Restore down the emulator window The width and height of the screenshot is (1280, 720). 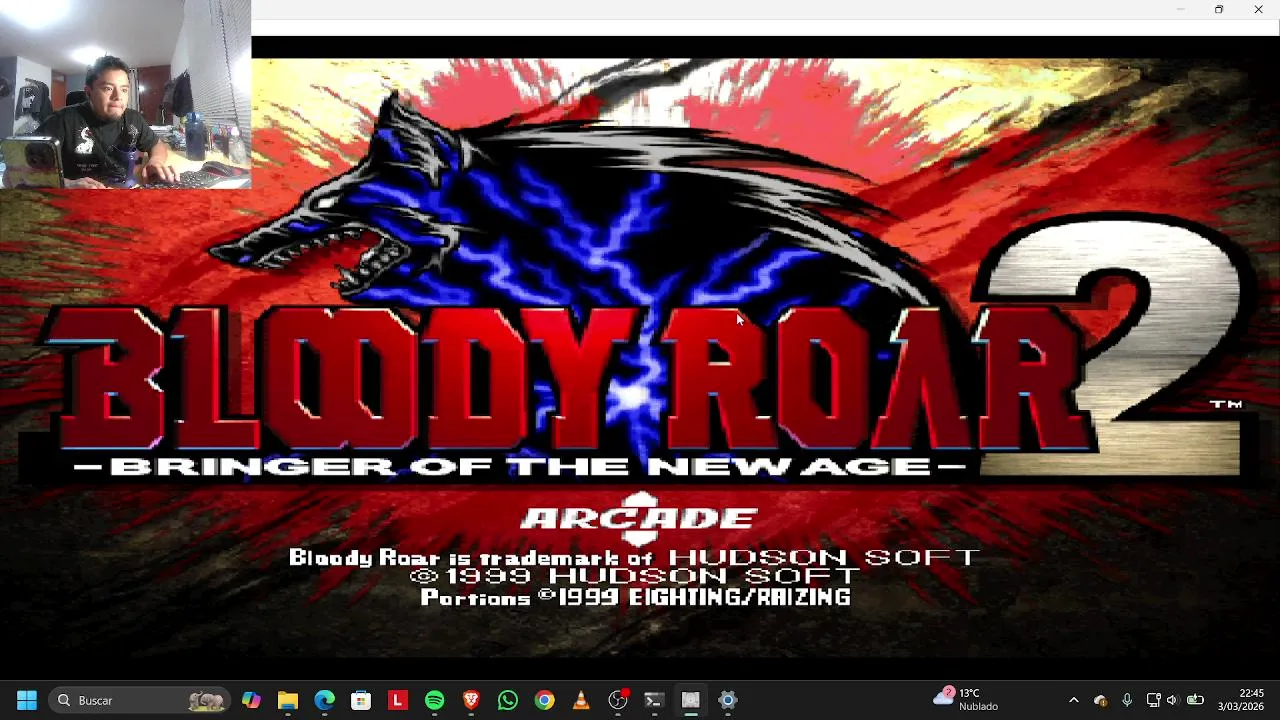click(x=1219, y=9)
